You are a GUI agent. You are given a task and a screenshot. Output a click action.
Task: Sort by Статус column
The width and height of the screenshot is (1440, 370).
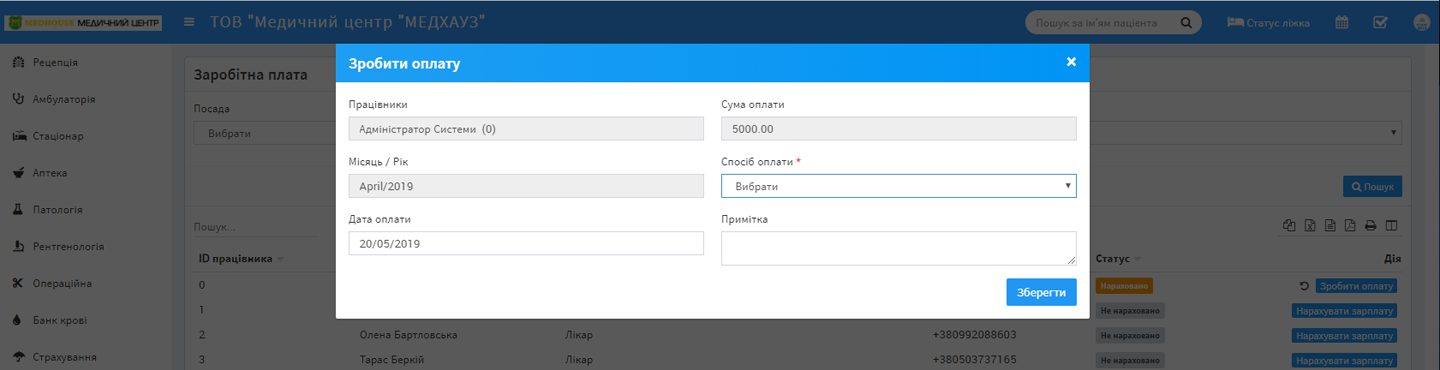click(x=1118, y=259)
